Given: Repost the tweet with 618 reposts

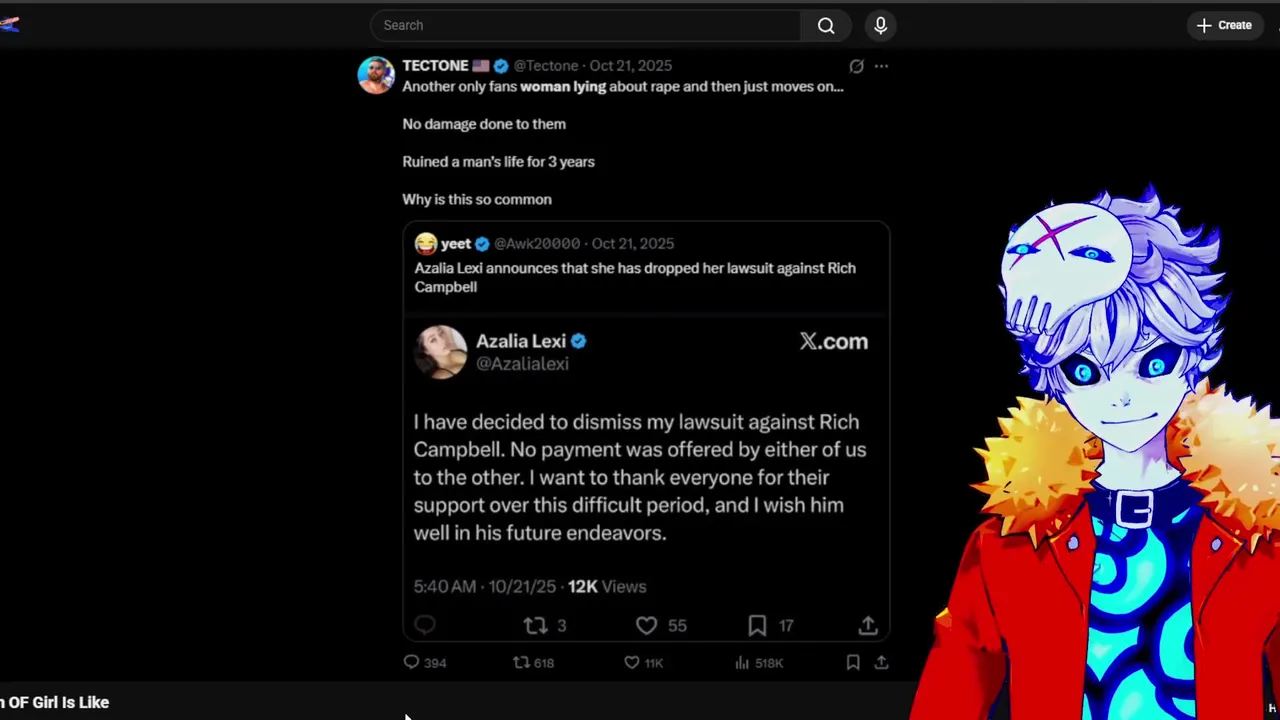Looking at the screenshot, I should pos(521,662).
